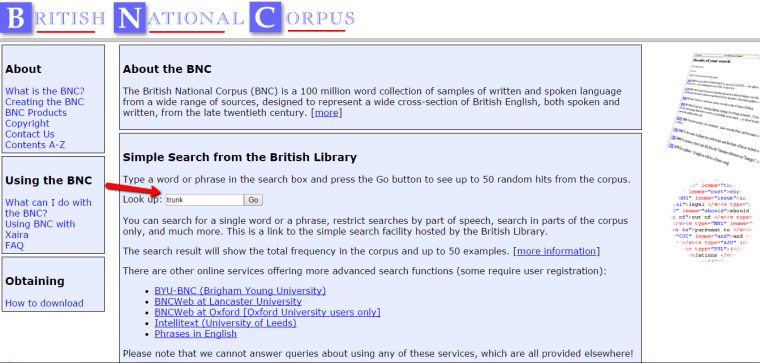Open 'What can I do with the BNC?'
This screenshot has width=760, height=363.
click(48, 208)
